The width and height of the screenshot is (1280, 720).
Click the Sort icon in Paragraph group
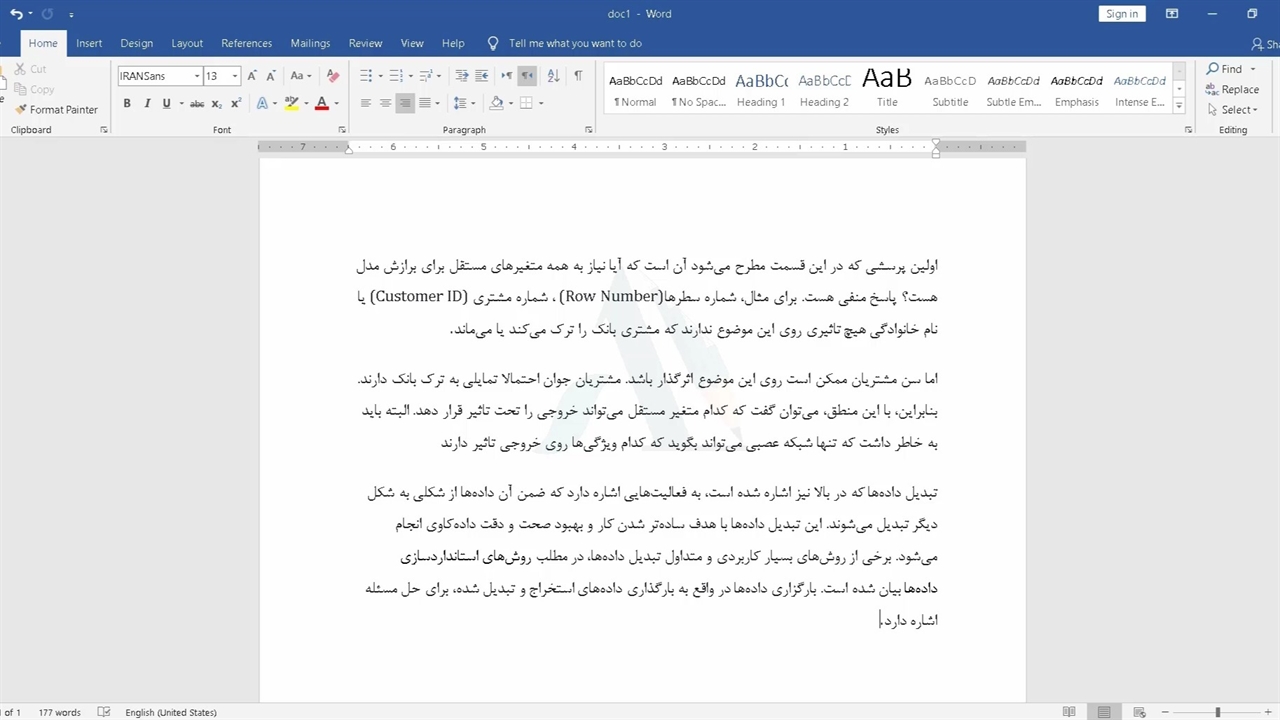point(551,76)
